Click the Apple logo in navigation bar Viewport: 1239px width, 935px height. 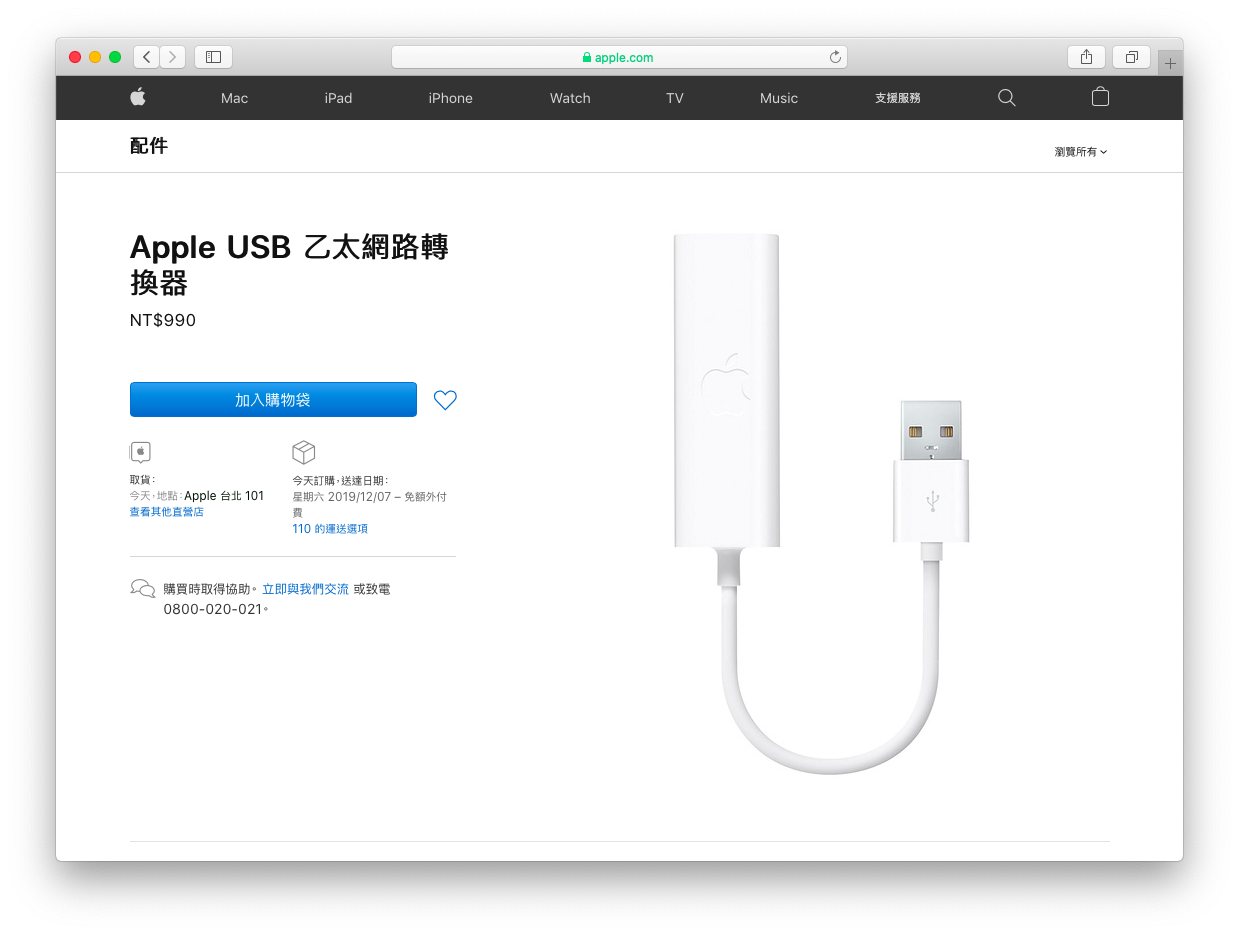(x=138, y=97)
